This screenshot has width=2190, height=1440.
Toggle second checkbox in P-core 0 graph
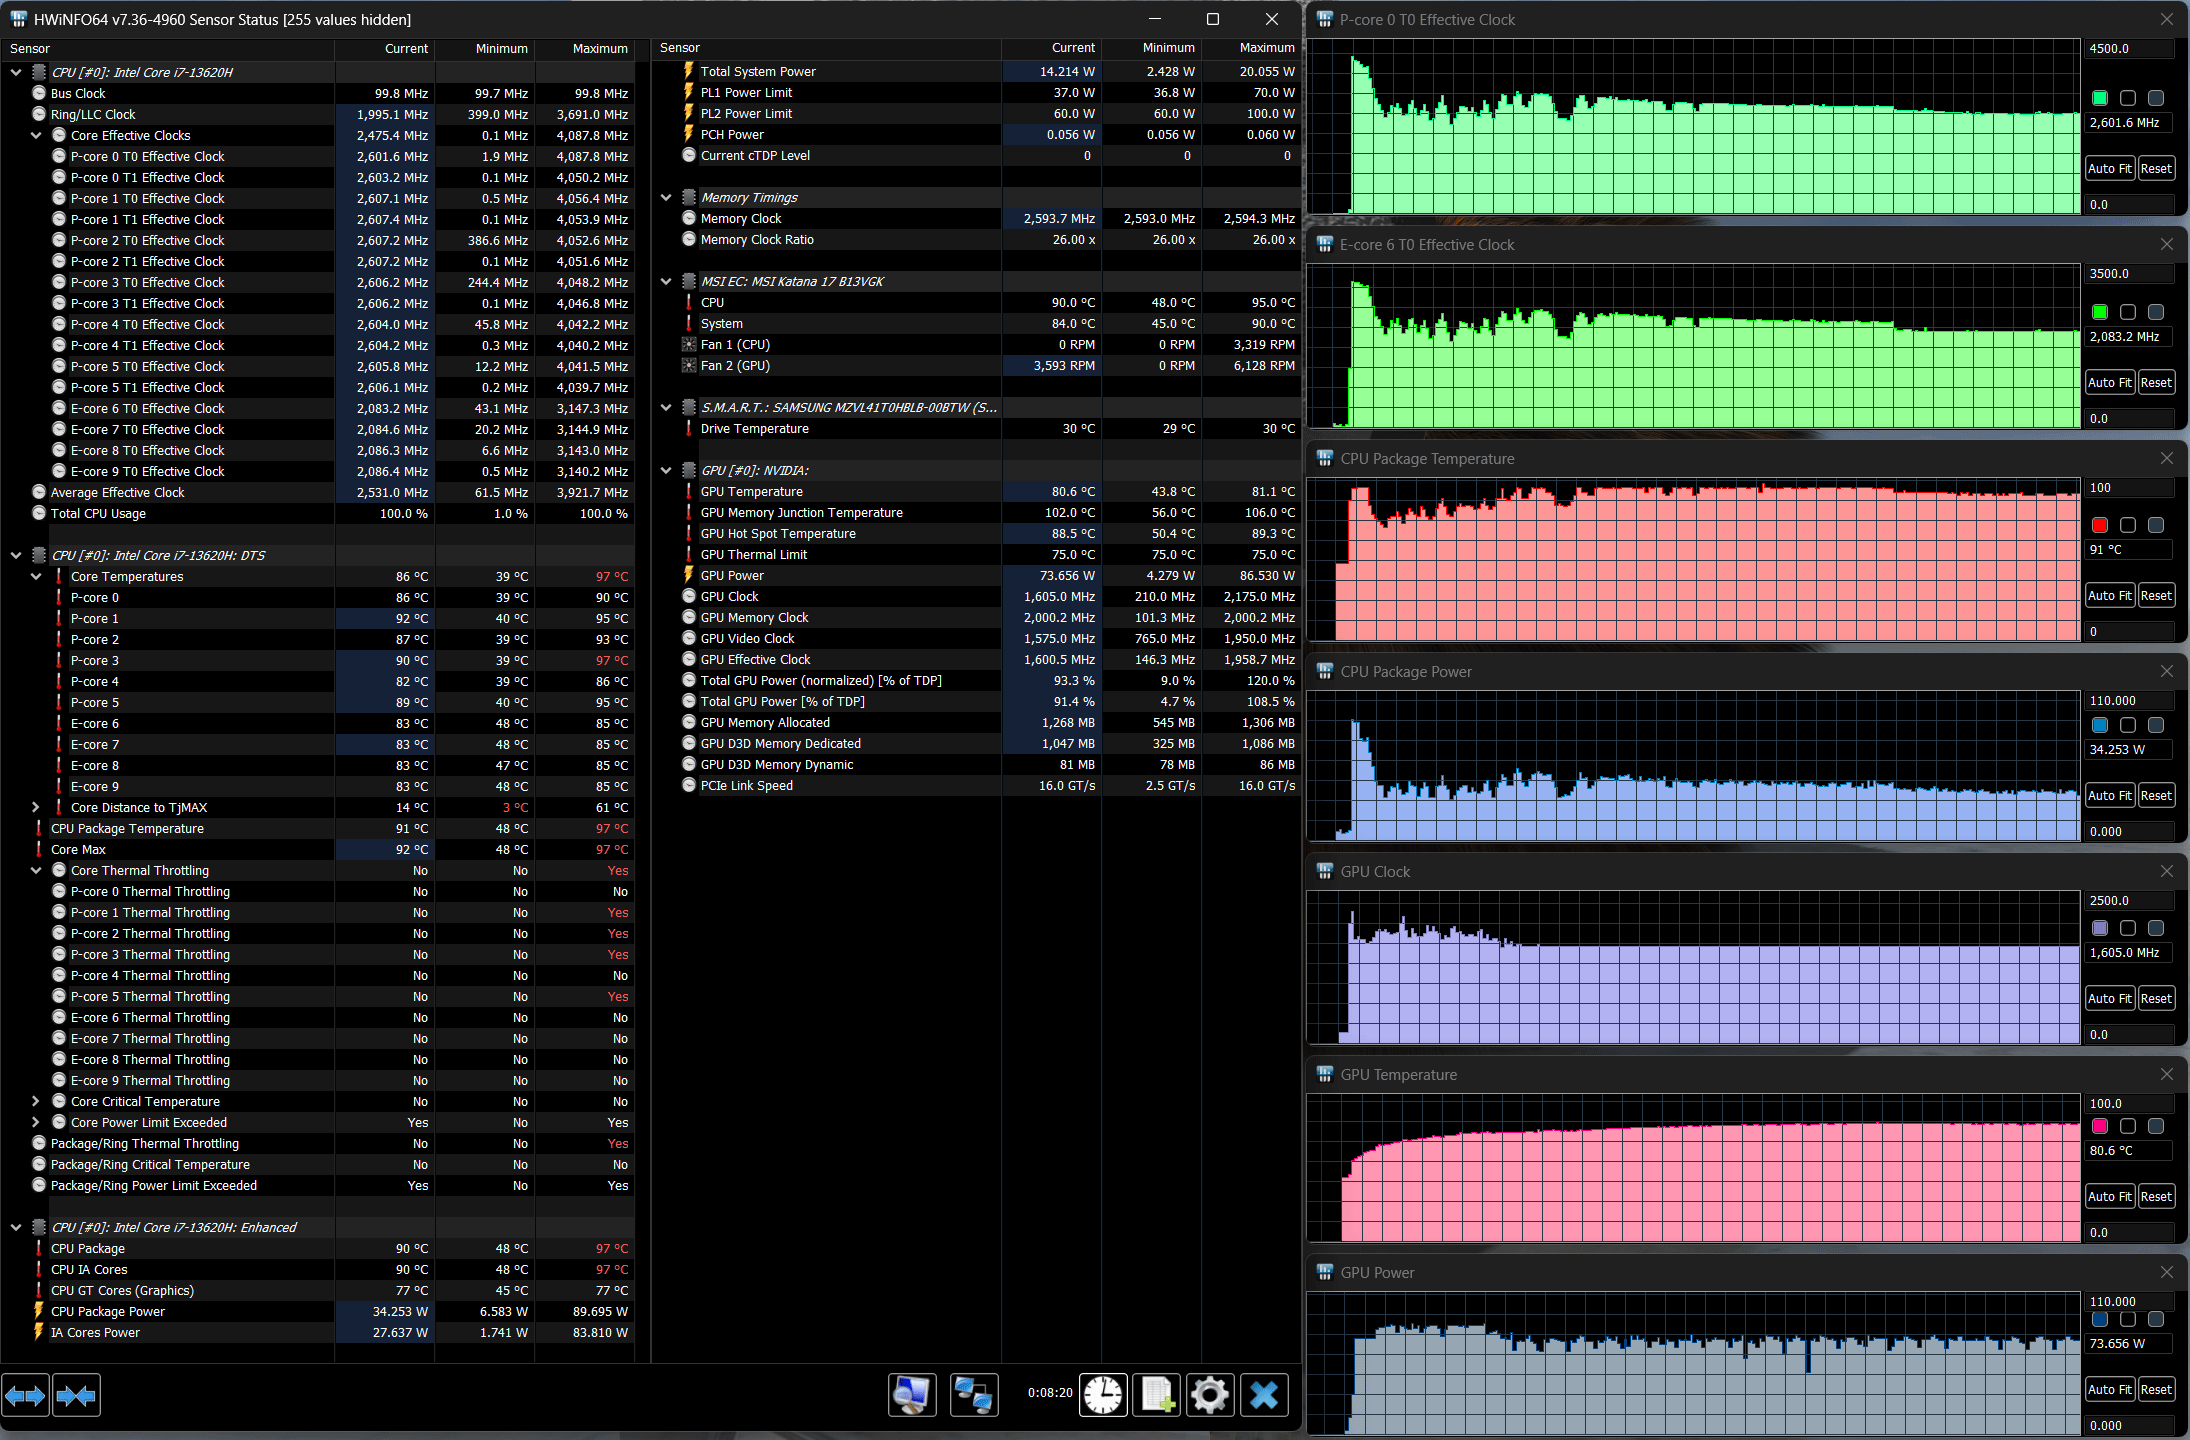click(x=2128, y=98)
